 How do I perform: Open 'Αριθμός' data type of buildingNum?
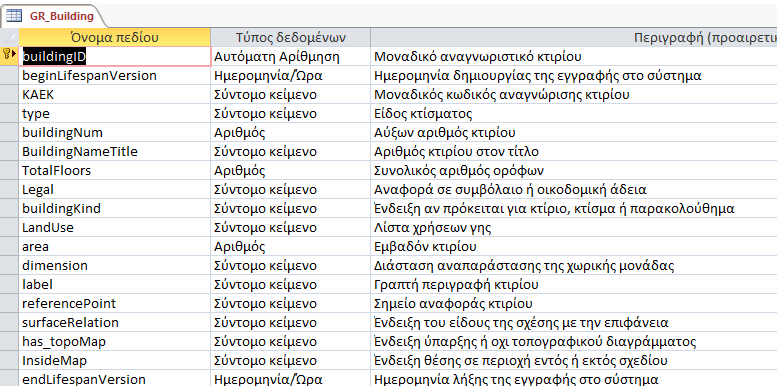pos(290,132)
